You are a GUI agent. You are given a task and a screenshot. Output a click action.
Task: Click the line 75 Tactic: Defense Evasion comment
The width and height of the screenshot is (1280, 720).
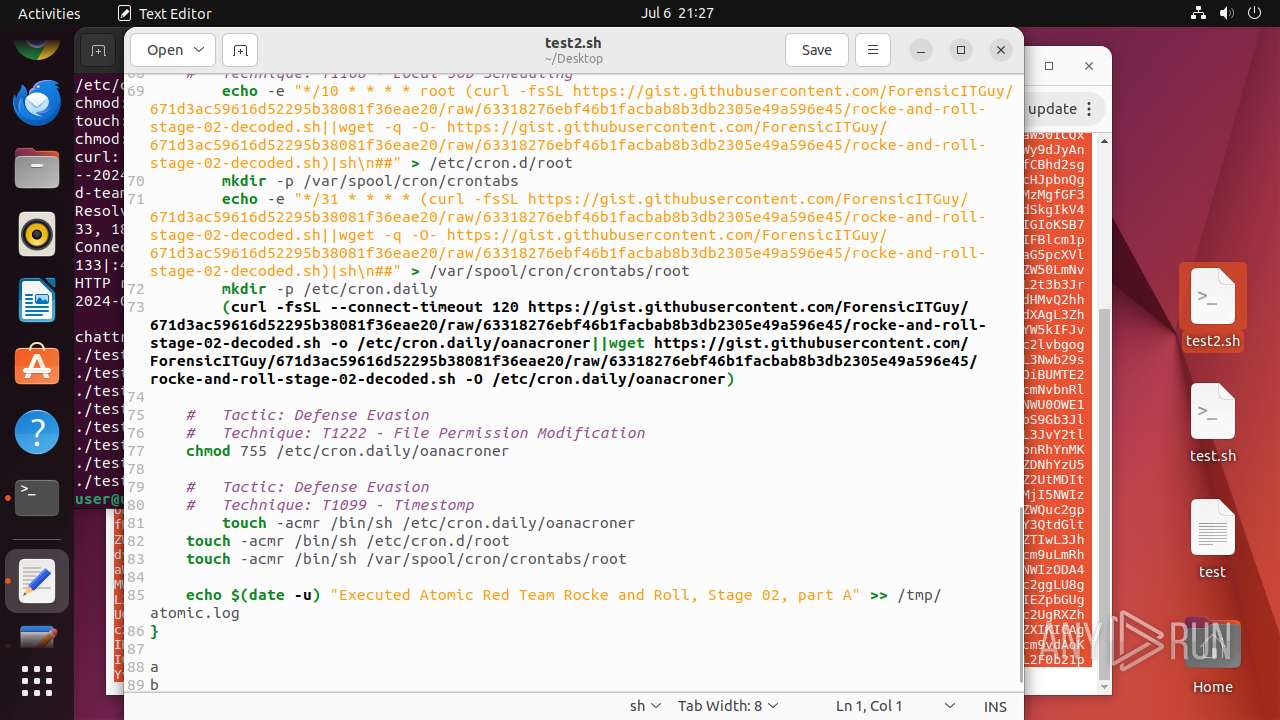pos(307,415)
